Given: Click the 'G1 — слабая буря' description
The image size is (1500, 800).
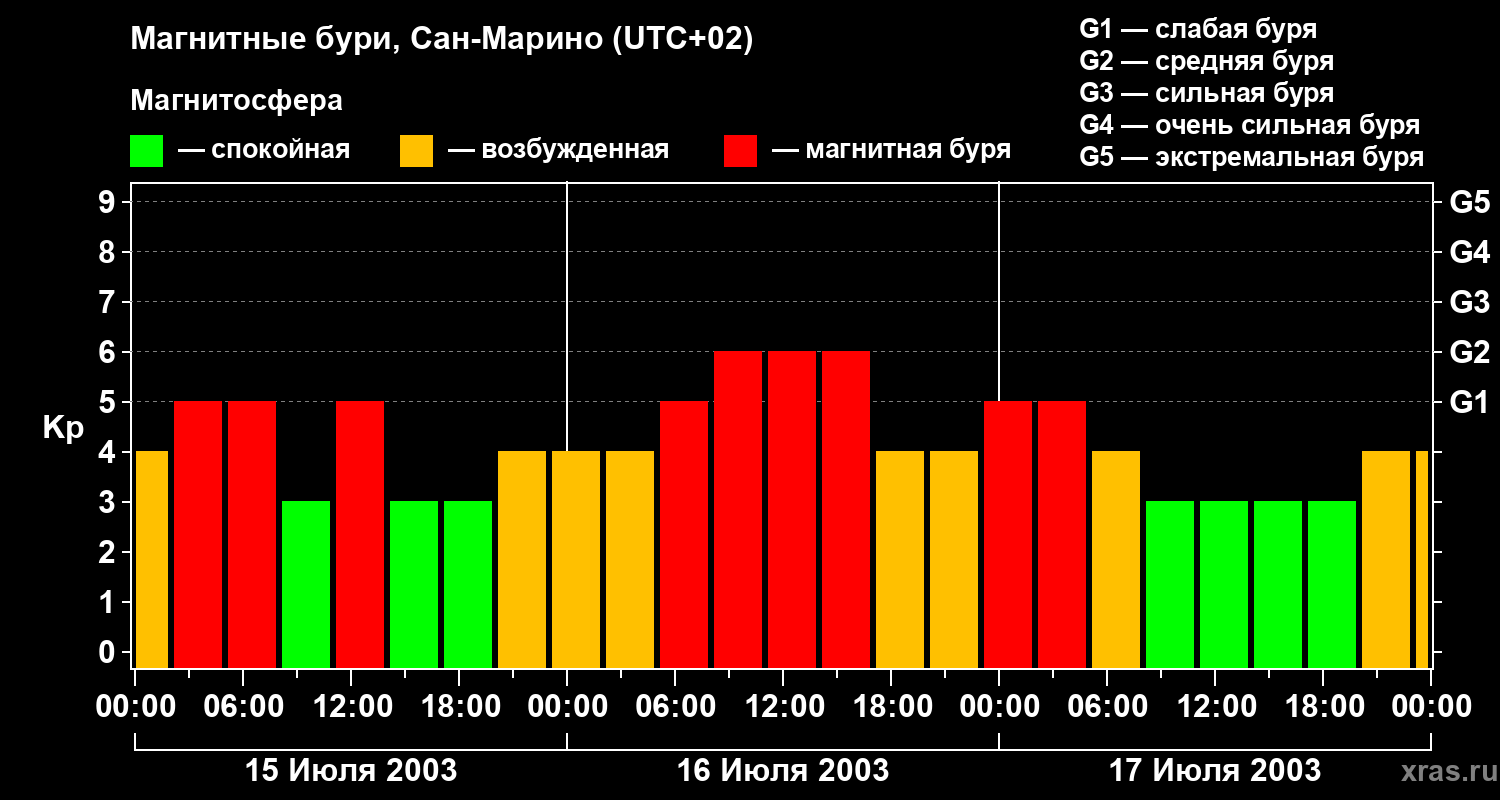Looking at the screenshot, I should click(1198, 29).
